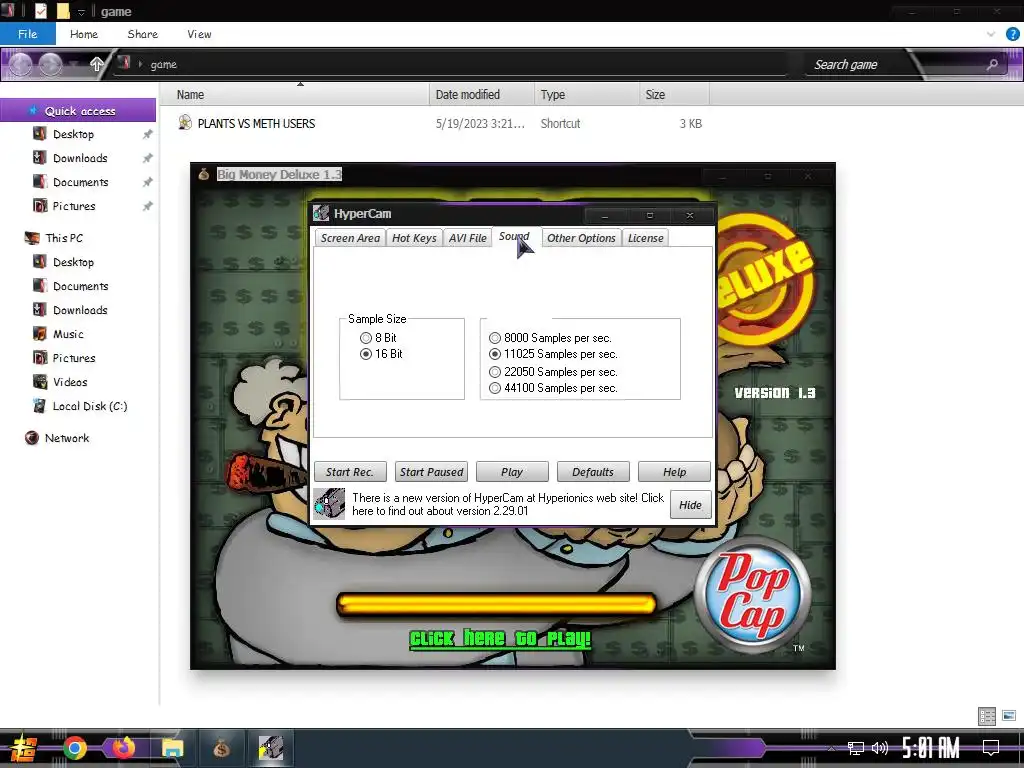Hide the new version notification
The image size is (1024, 768).
pyautogui.click(x=690, y=505)
